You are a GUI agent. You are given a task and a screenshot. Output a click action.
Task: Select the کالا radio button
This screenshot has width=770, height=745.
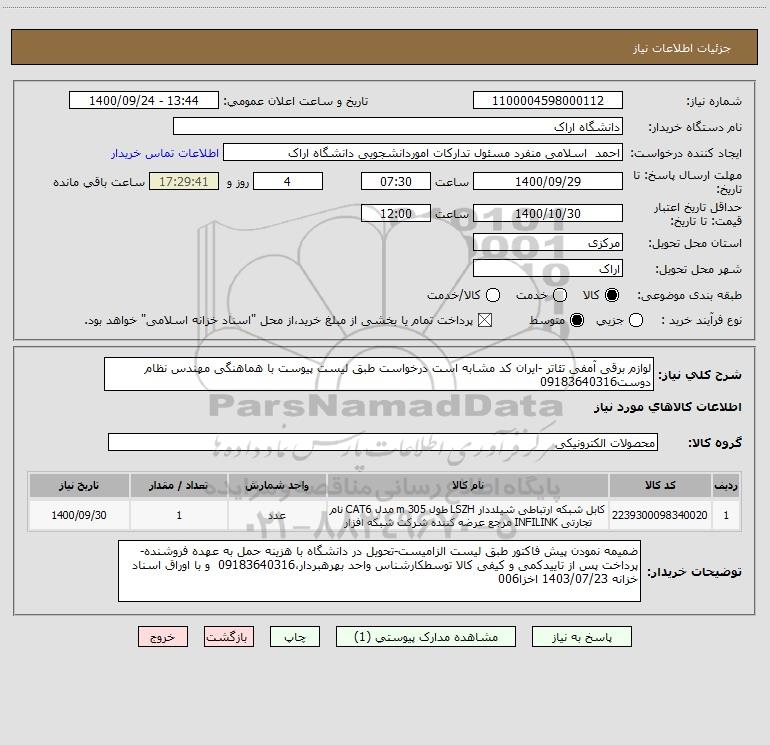pos(612,295)
